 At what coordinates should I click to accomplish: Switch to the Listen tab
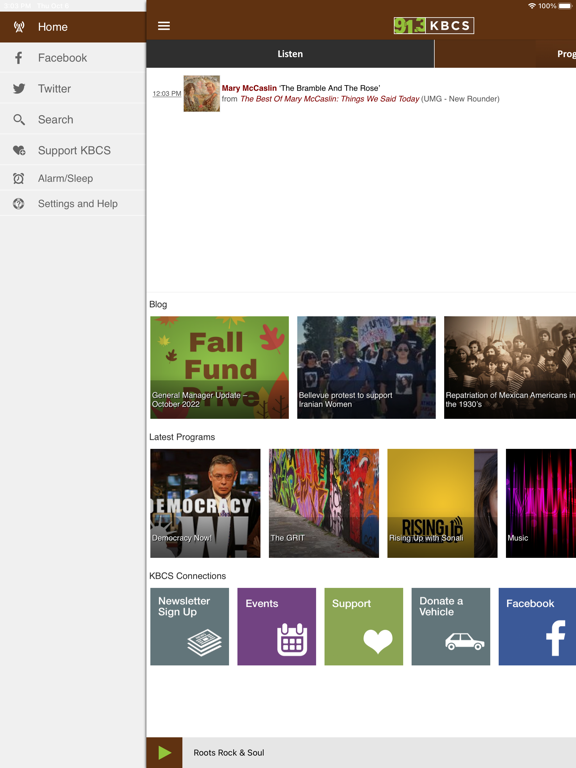pos(290,54)
